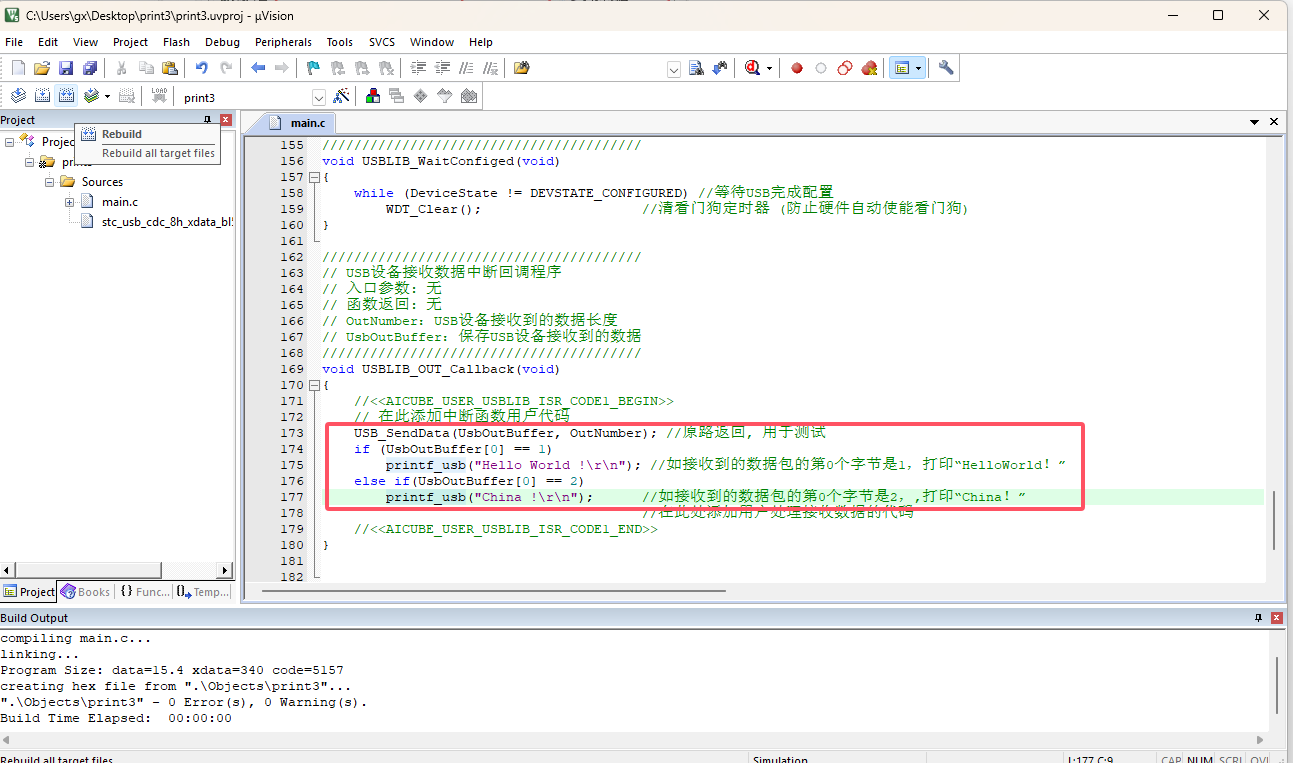Click the Rebuild all target files icon
Screen dimensions: 1293x763
click(67, 96)
